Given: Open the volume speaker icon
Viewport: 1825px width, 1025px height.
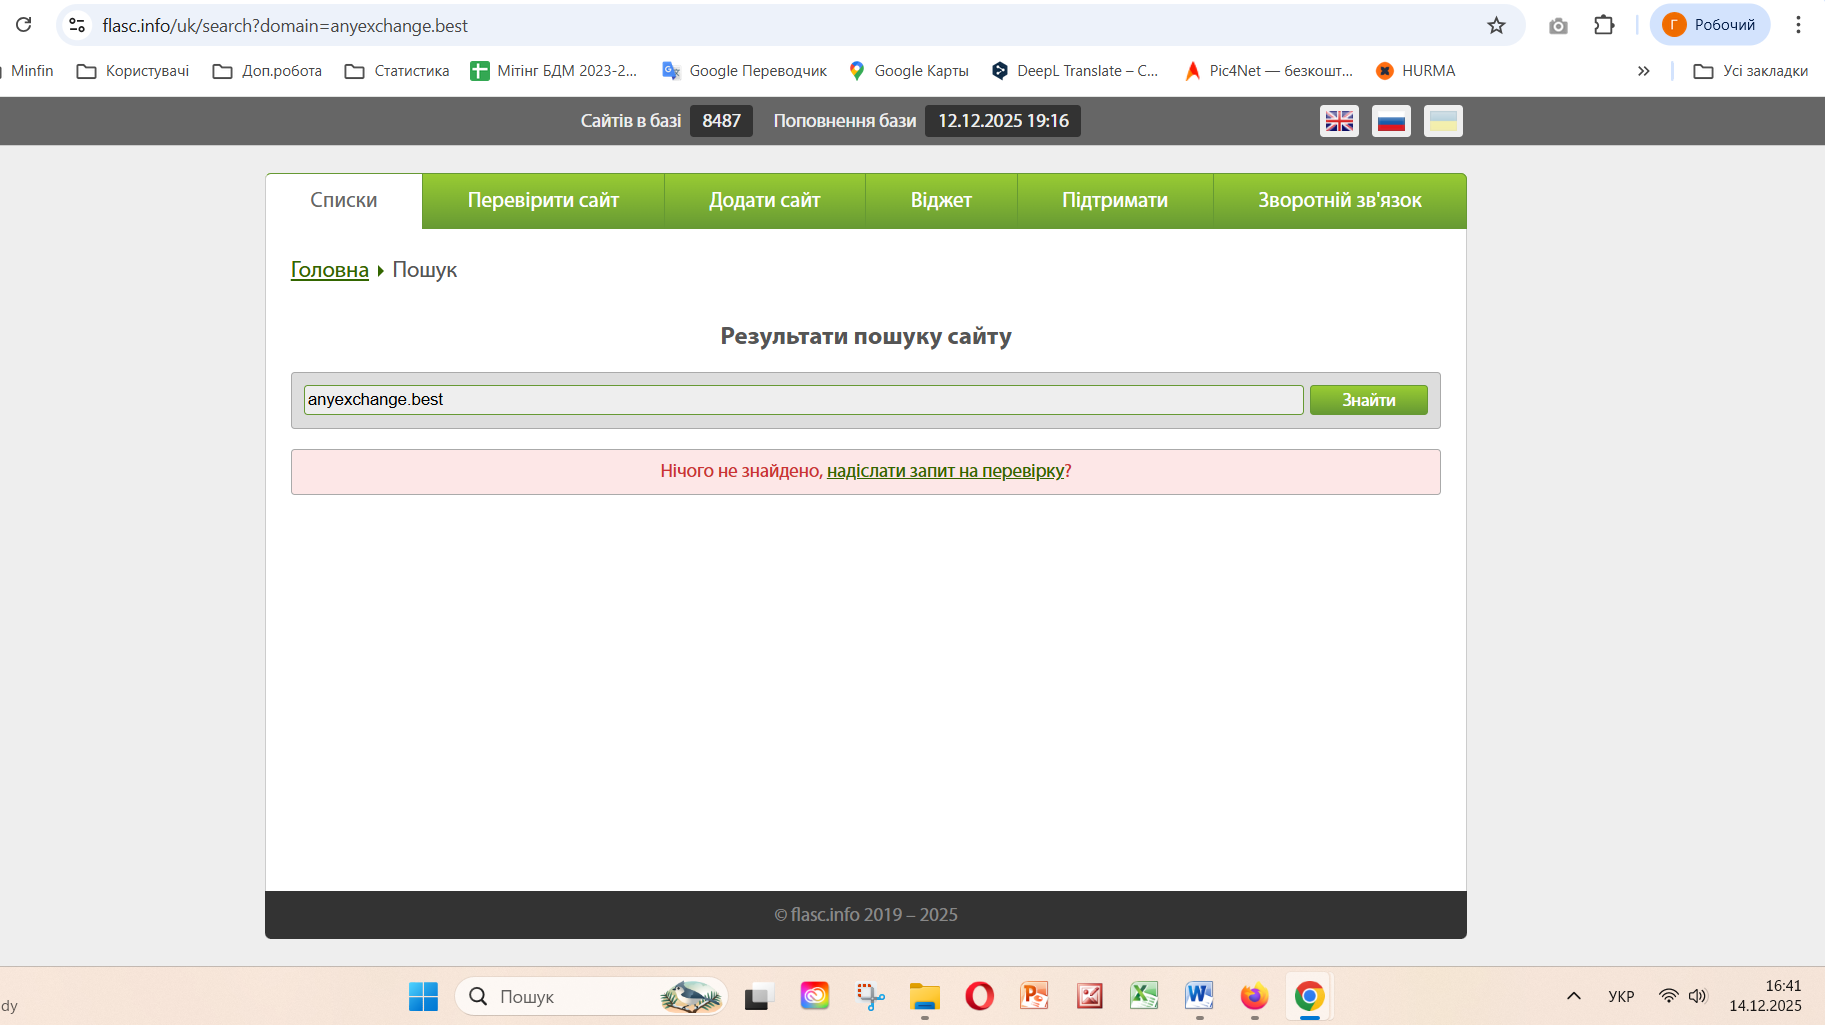Looking at the screenshot, I should pyautogui.click(x=1697, y=996).
